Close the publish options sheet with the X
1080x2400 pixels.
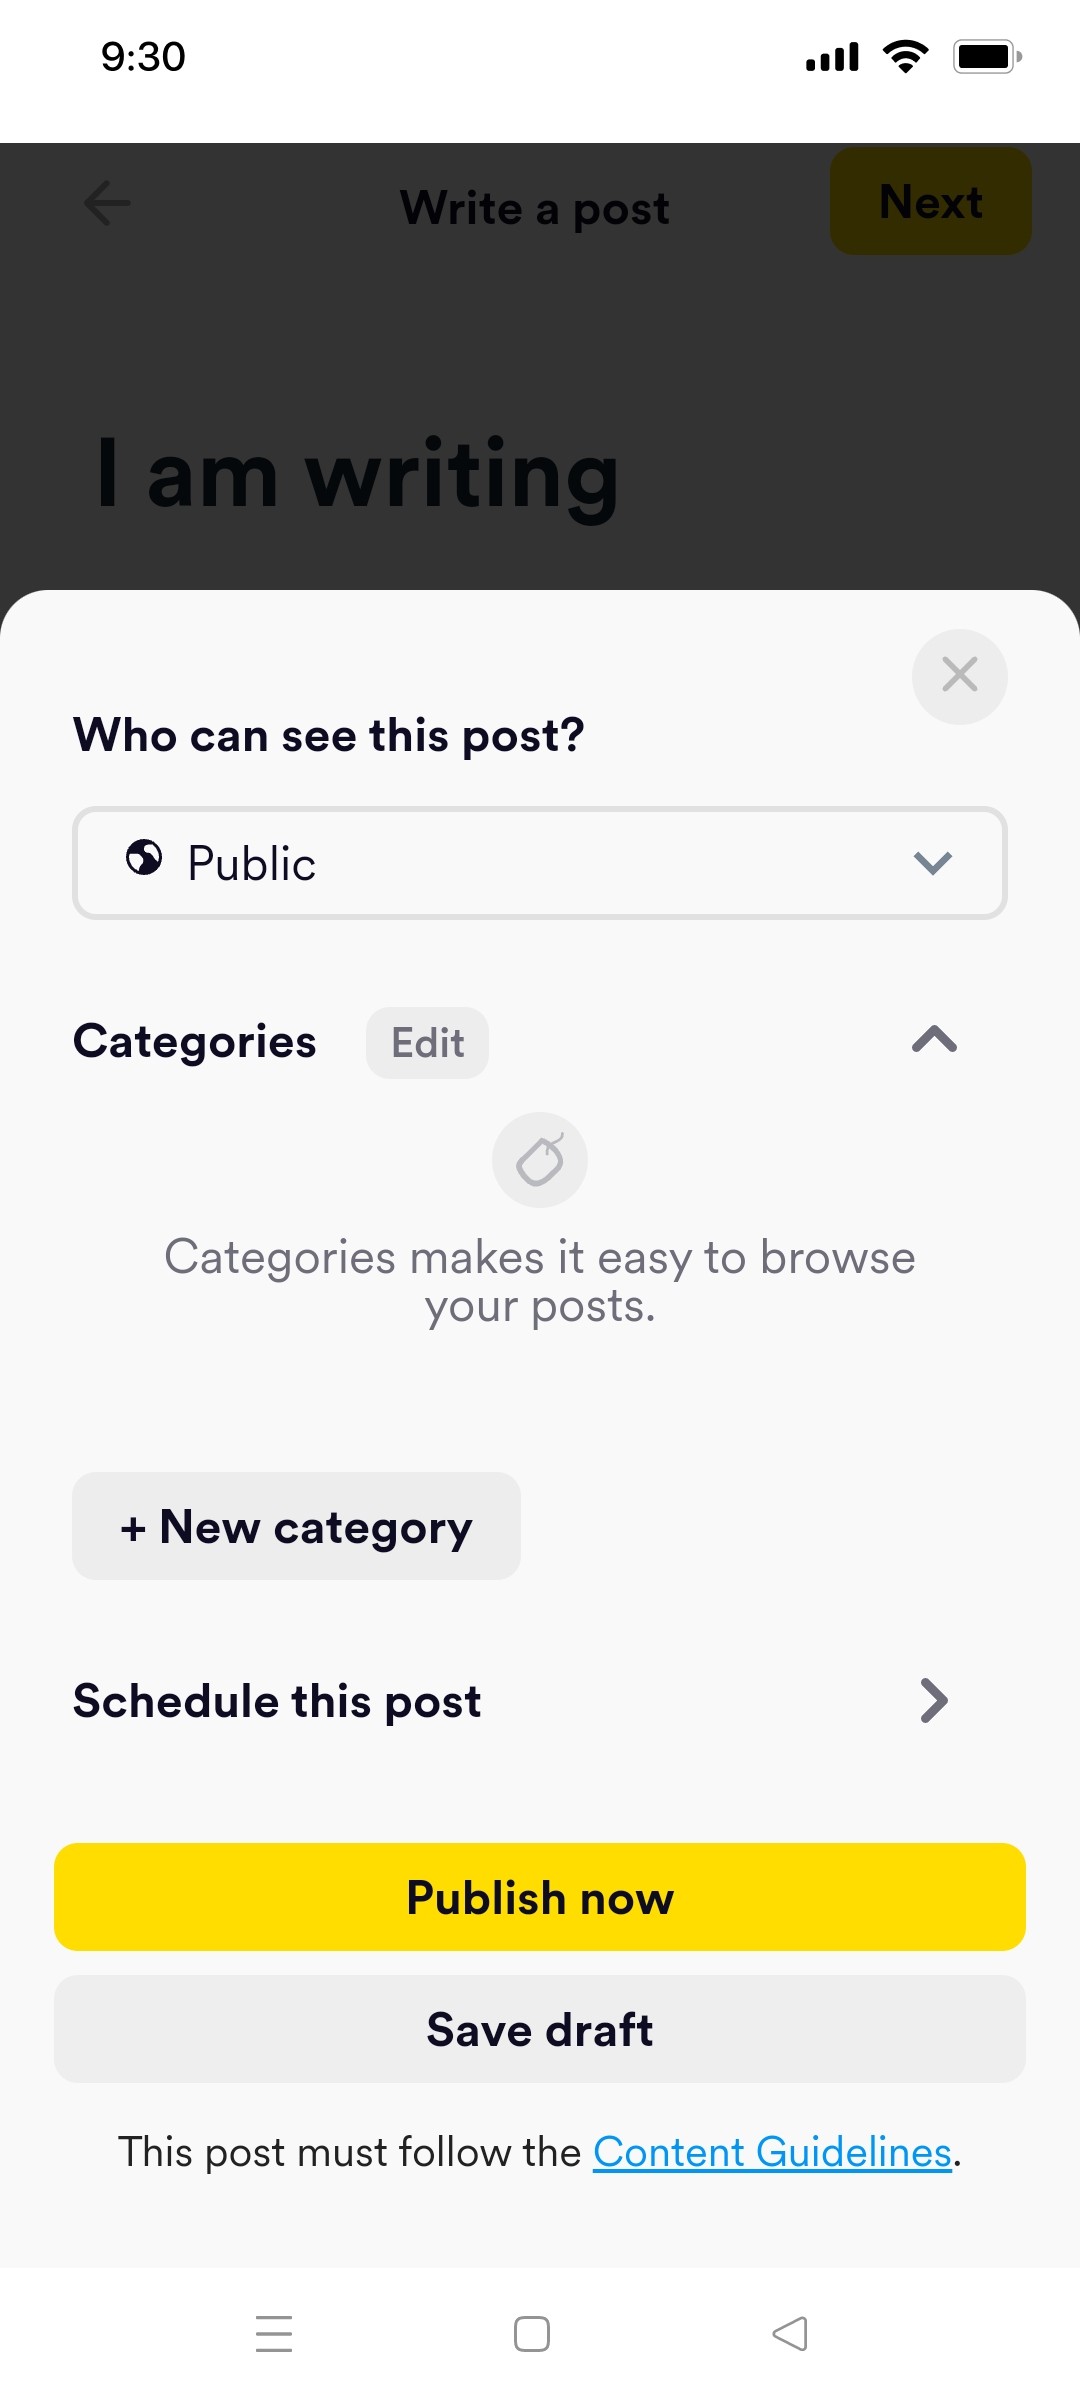coord(958,675)
